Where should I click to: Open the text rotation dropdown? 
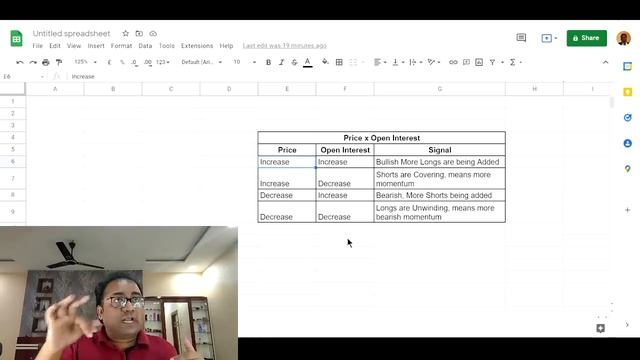coord(433,62)
